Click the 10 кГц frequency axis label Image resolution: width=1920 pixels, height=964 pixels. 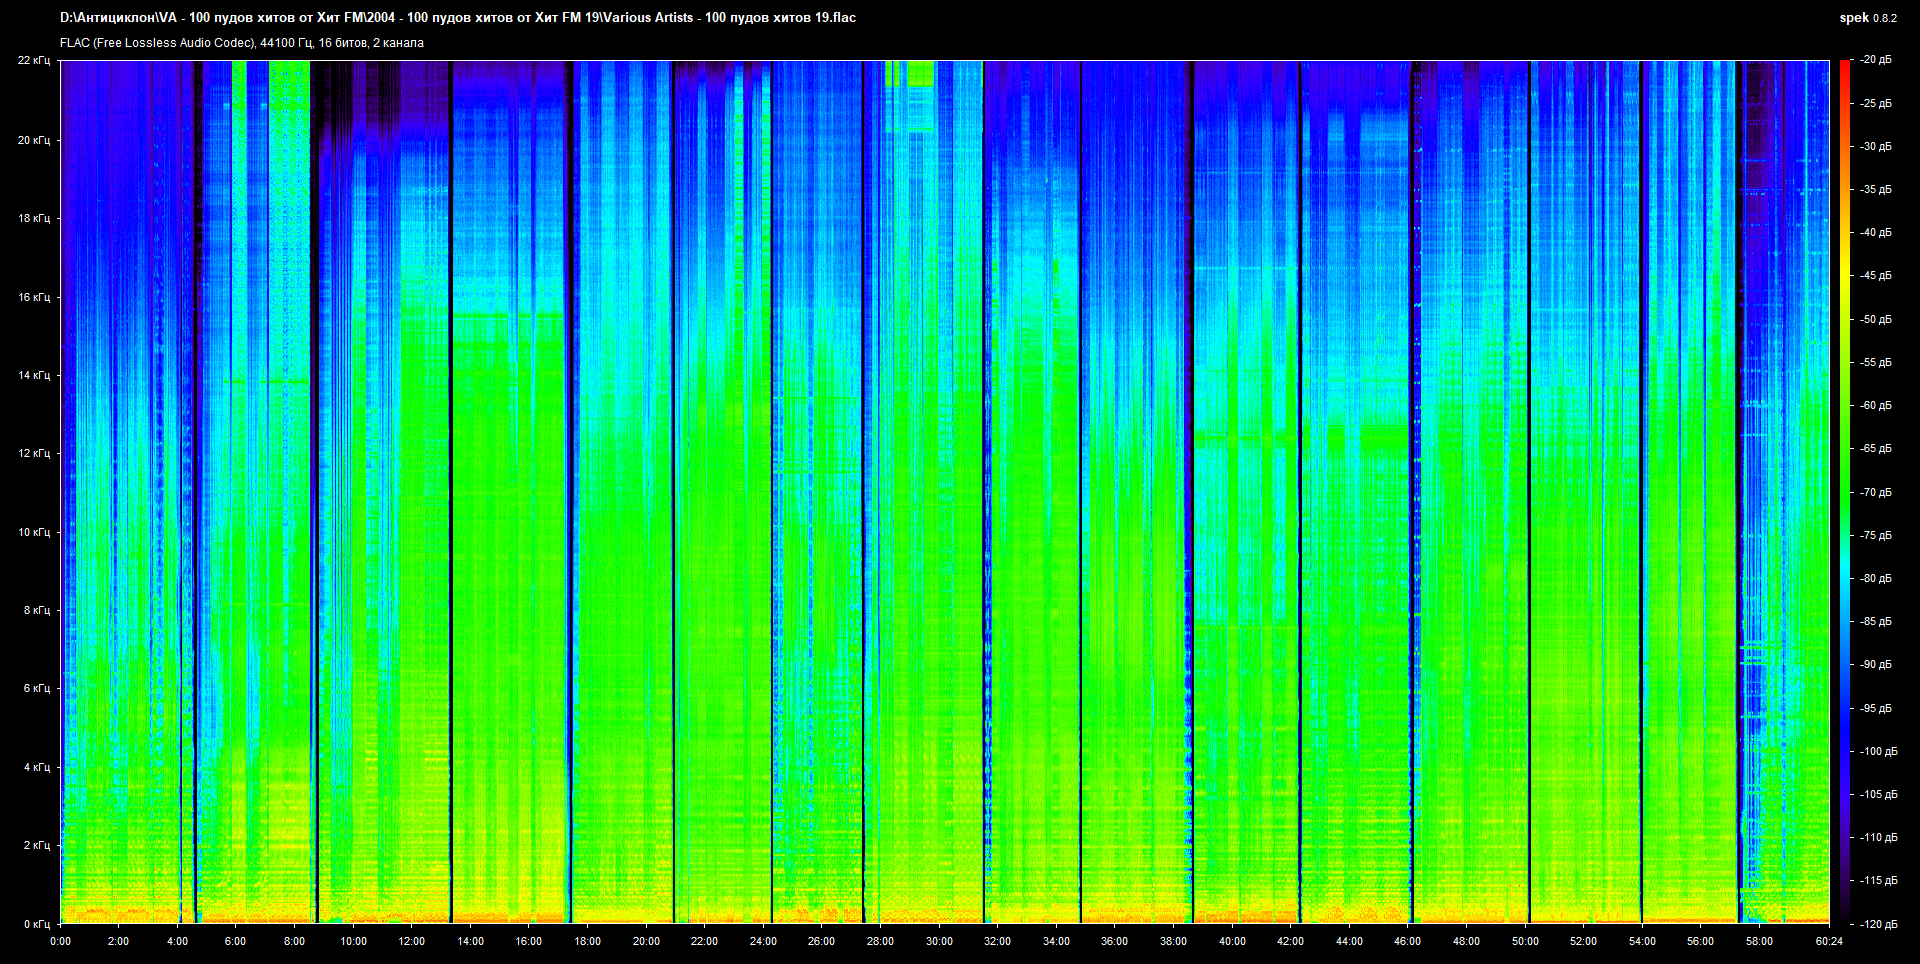pyautogui.click(x=34, y=532)
